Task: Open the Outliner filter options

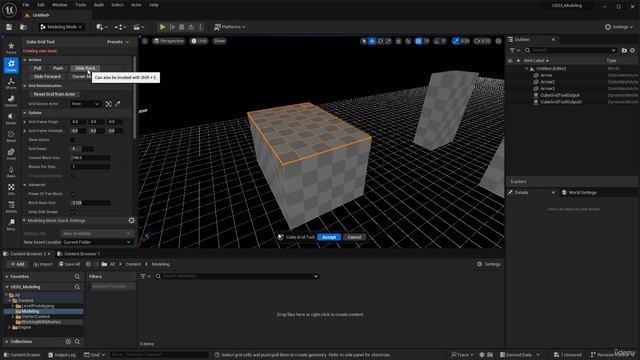Action: (x=514, y=50)
